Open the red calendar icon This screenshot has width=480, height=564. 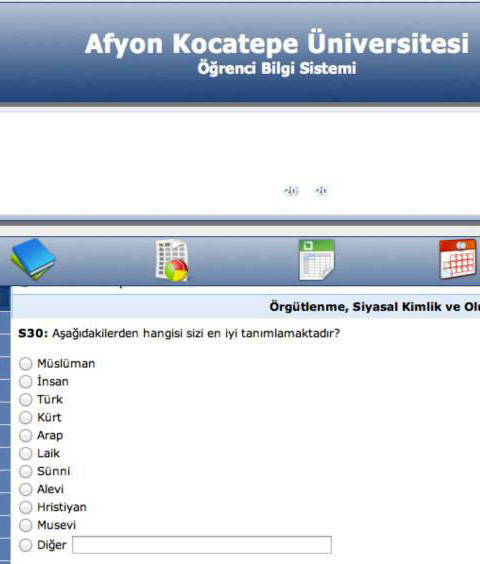tap(458, 259)
